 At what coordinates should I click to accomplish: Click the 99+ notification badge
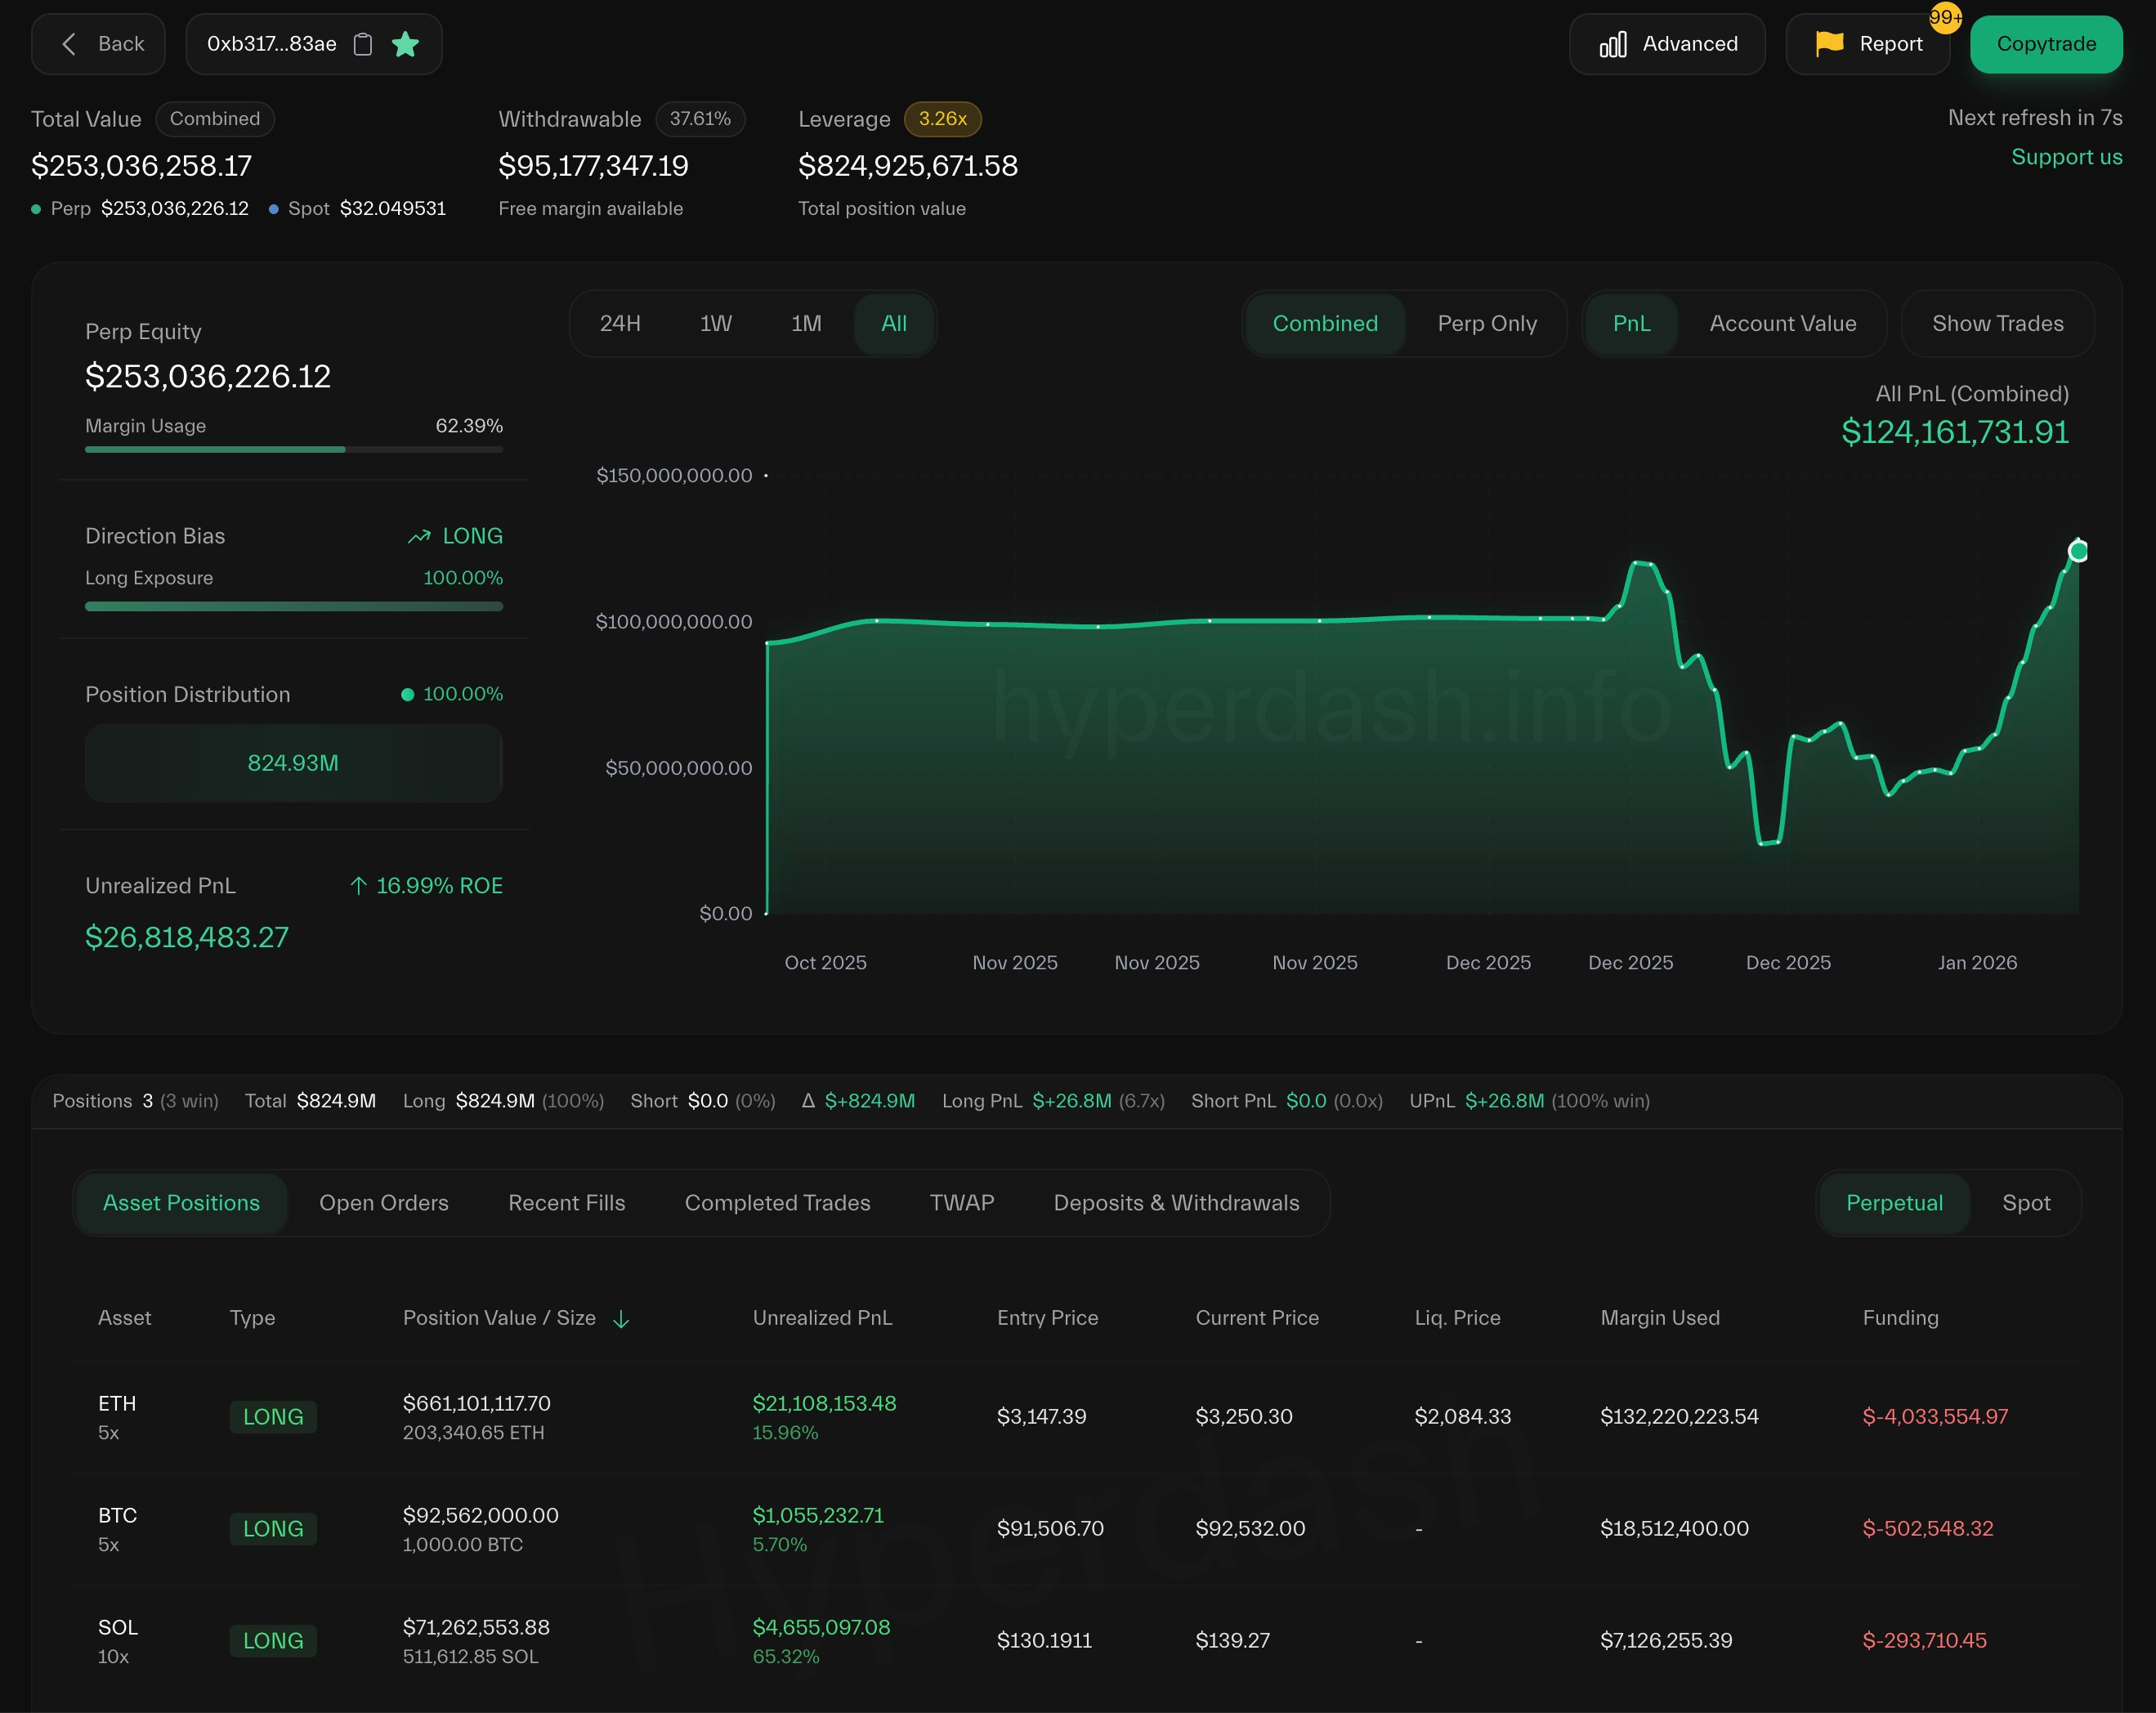tap(1944, 17)
